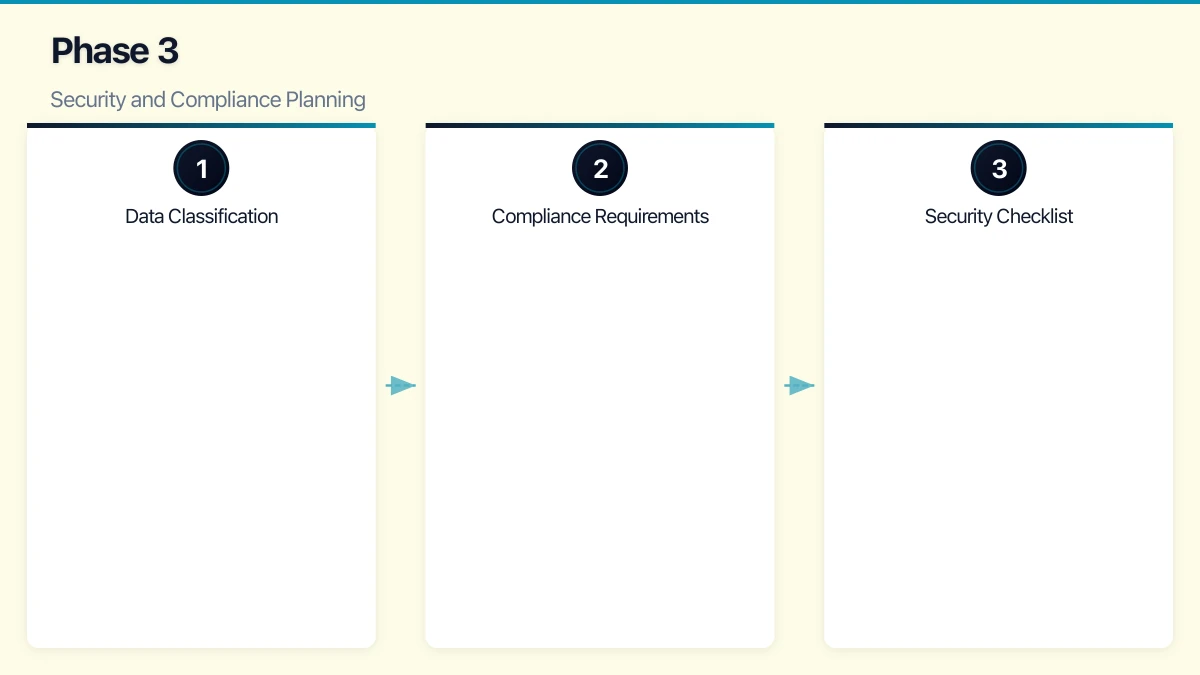Open the Security Checklist step
The image size is (1200, 675).
998,216
